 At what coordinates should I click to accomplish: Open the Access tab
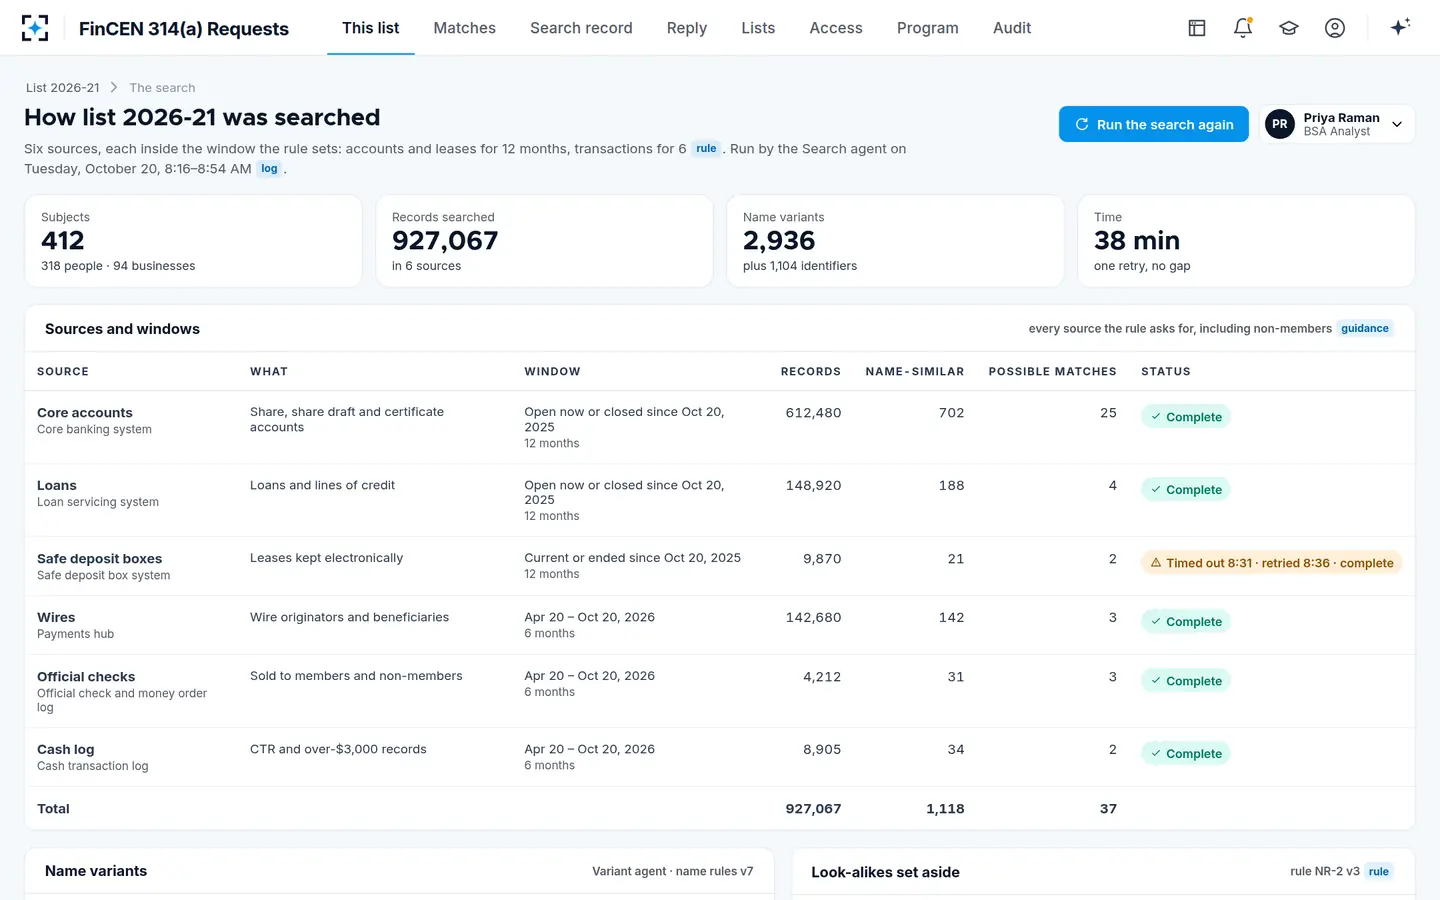coord(836,28)
